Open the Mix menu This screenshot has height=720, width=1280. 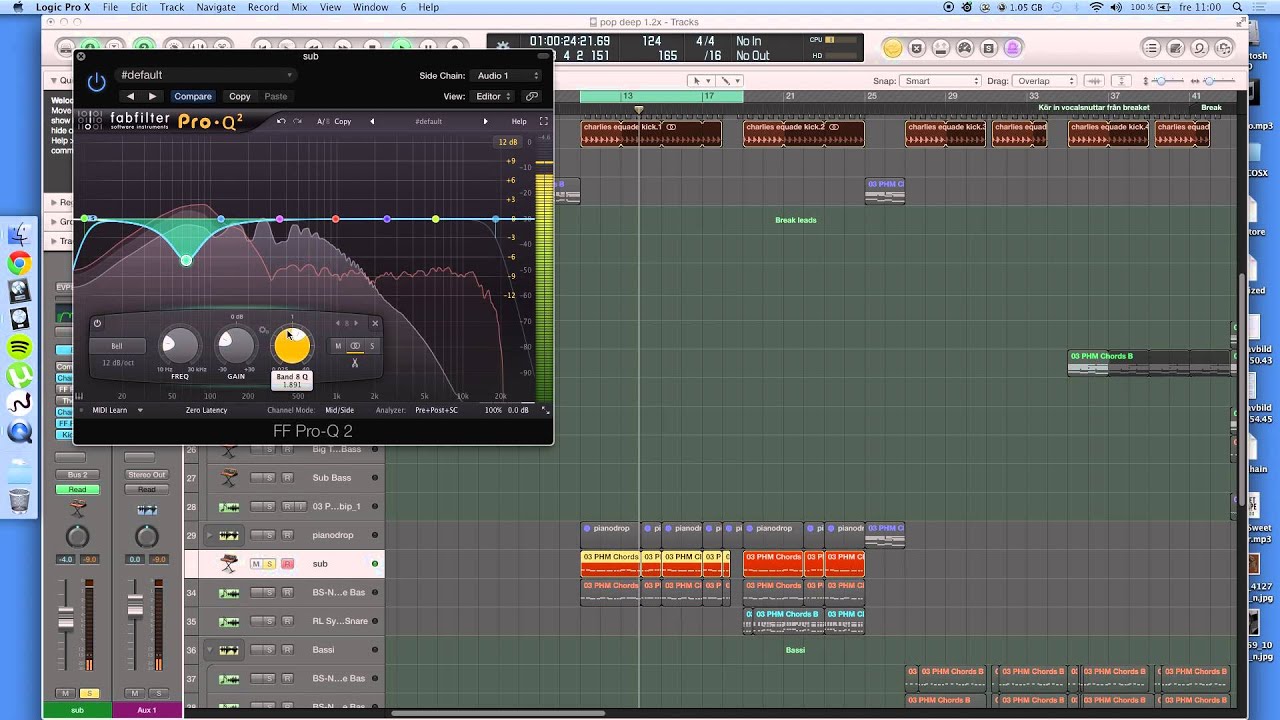tap(299, 7)
